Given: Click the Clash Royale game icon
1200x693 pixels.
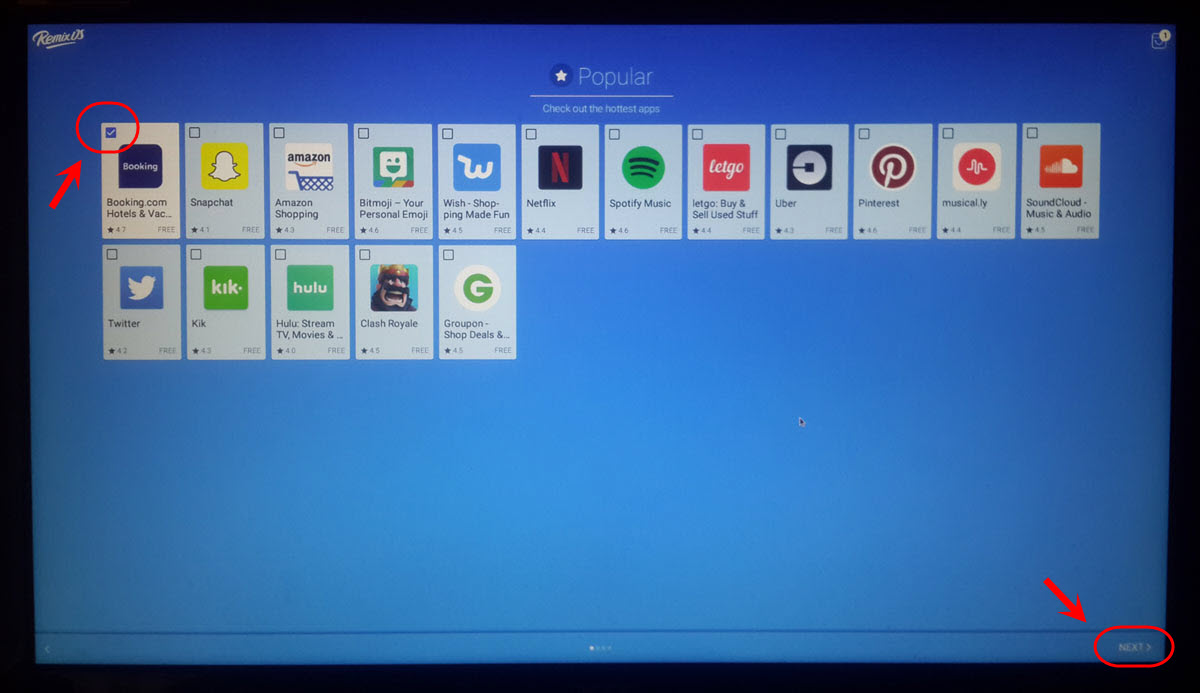Looking at the screenshot, I should (393, 288).
